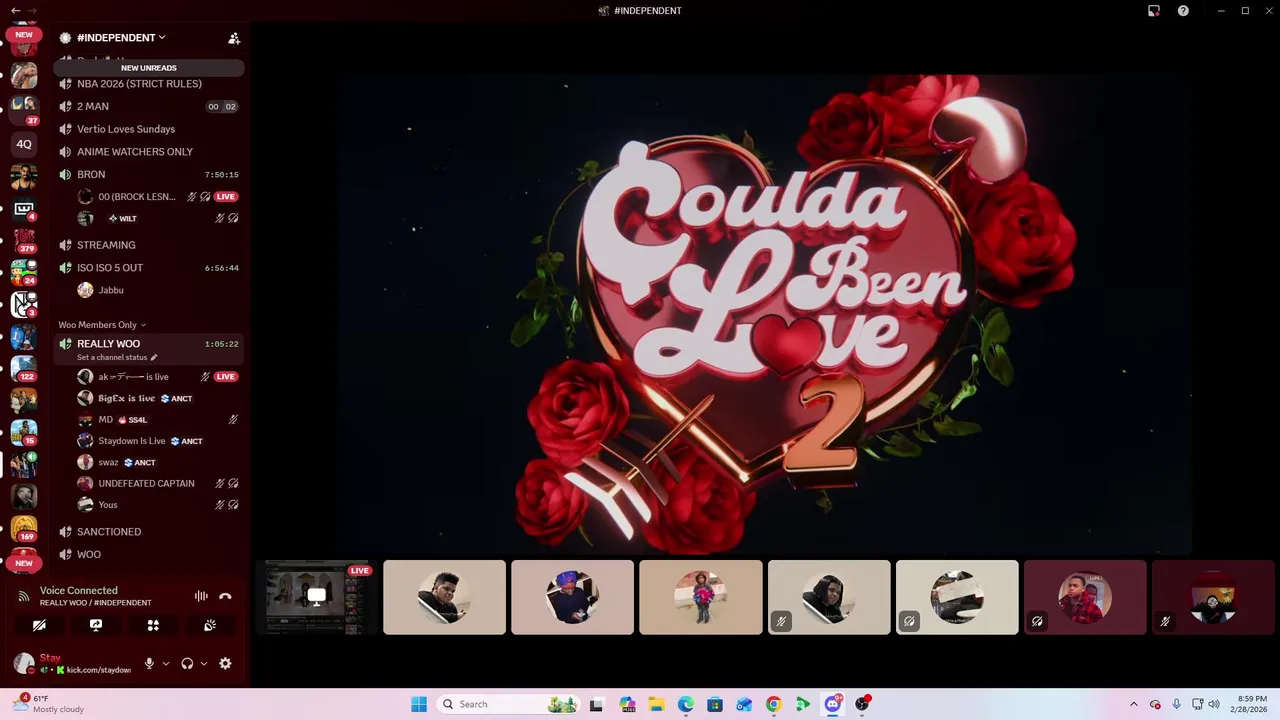The image size is (1280, 720).
Task: Open the Stay user profile avatar
Action: [24, 663]
